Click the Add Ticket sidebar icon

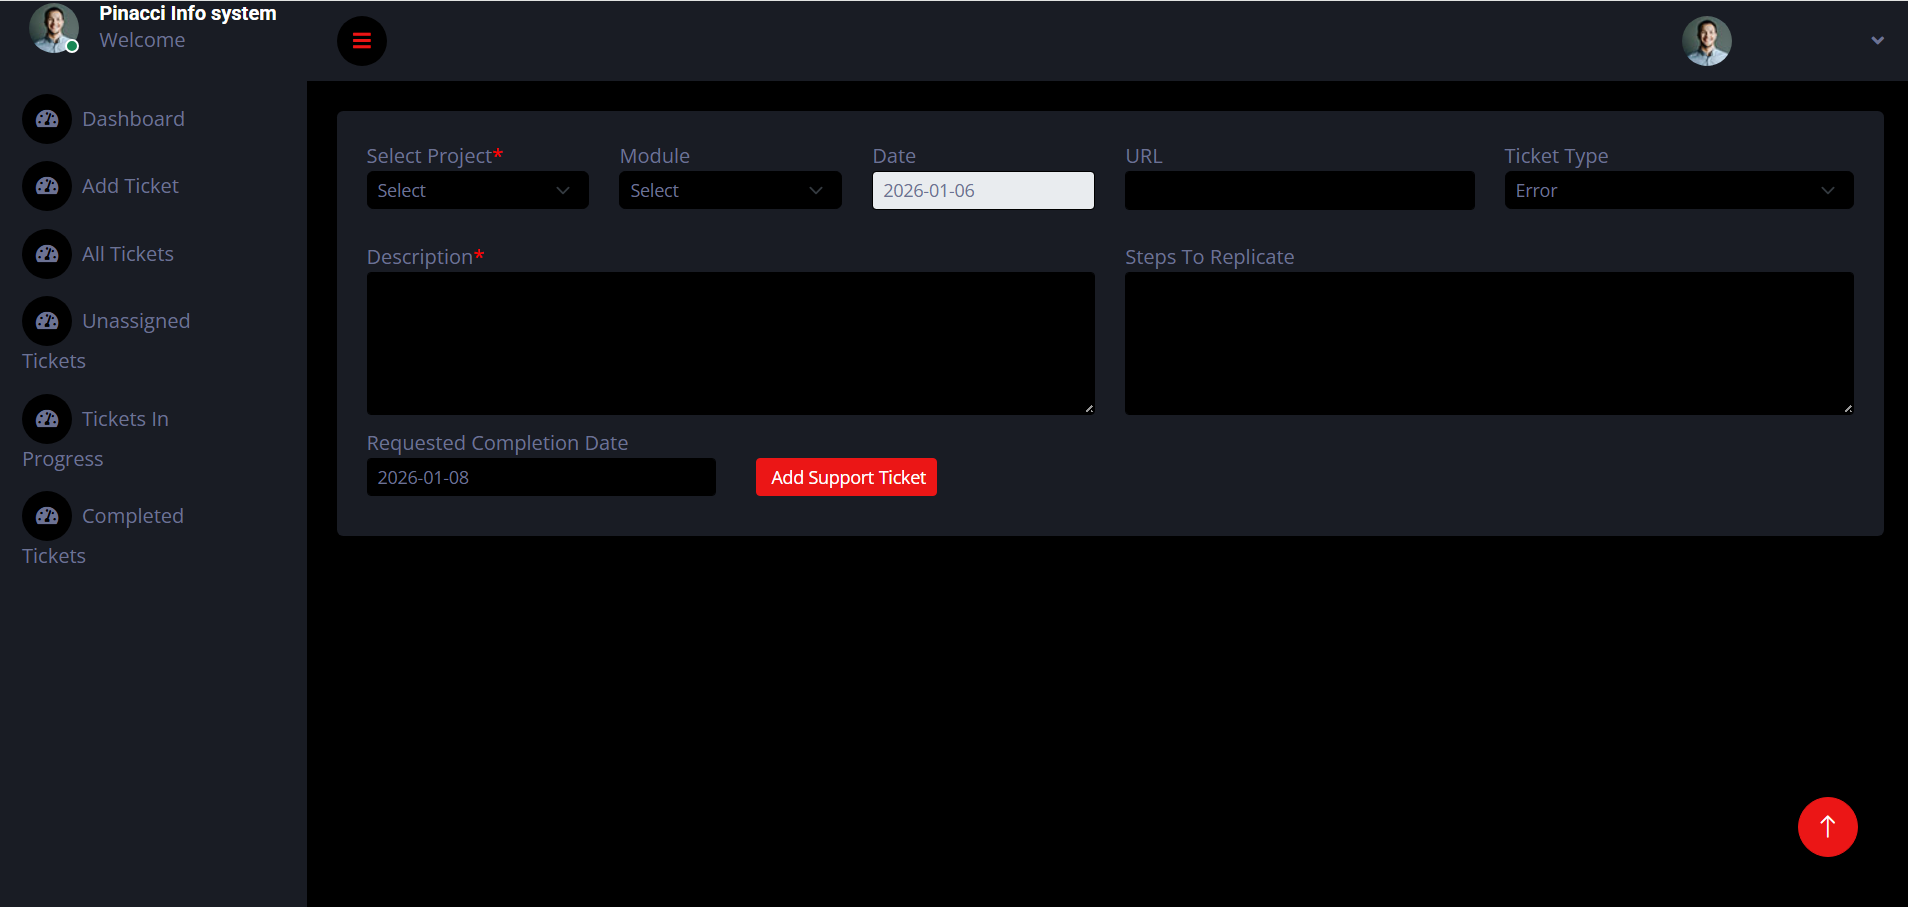(x=47, y=186)
